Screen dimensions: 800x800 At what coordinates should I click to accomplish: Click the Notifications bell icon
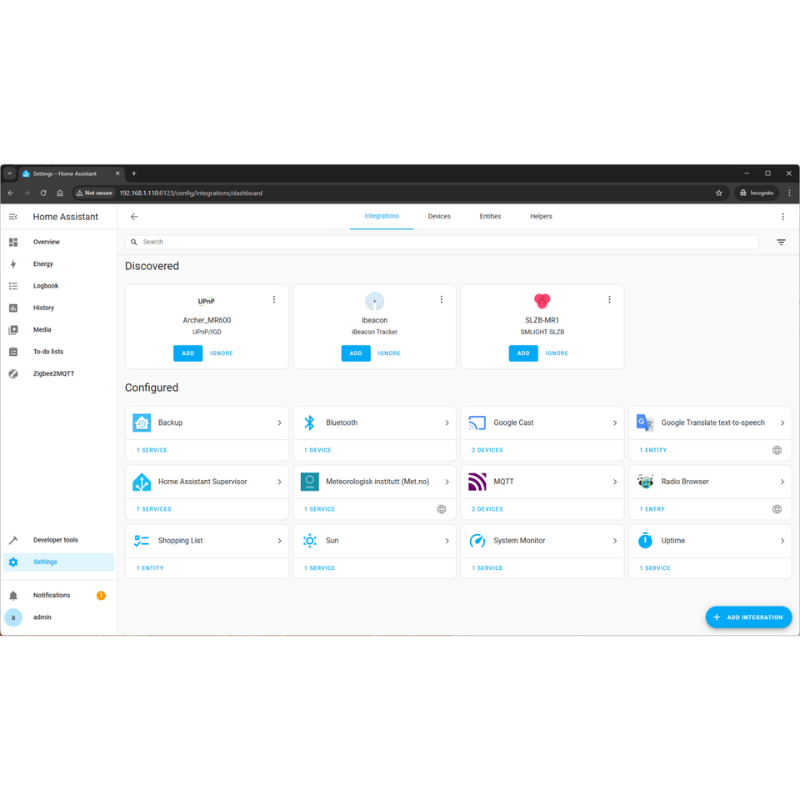coord(13,595)
